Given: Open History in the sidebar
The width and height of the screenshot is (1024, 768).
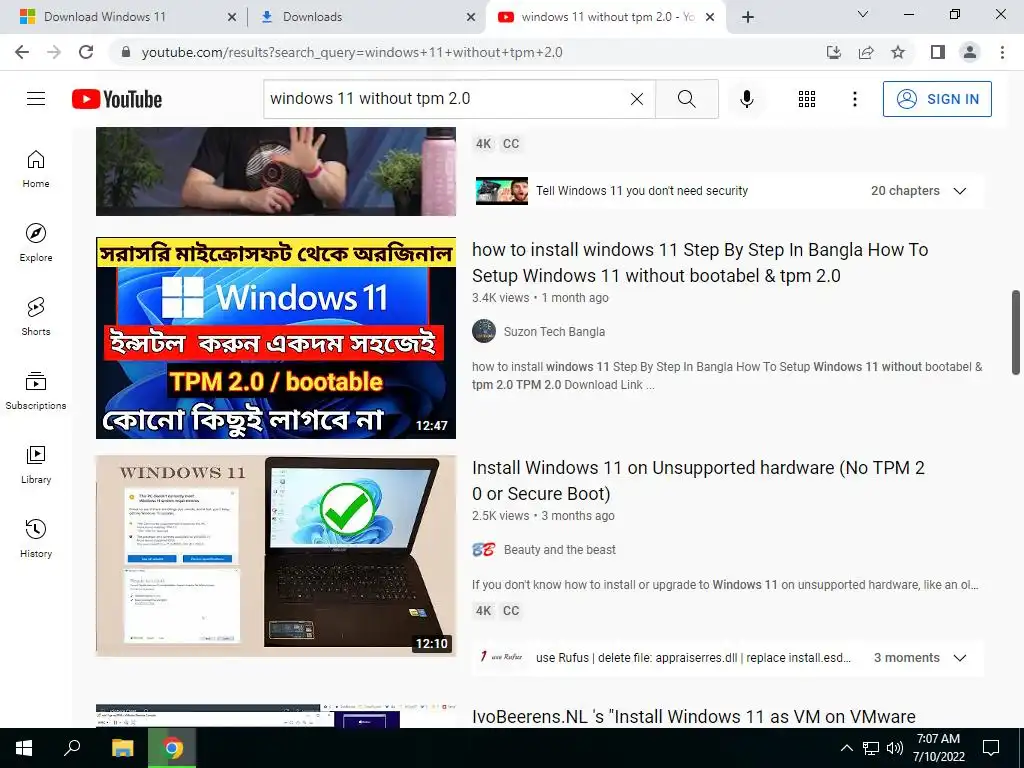Looking at the screenshot, I should point(36,539).
